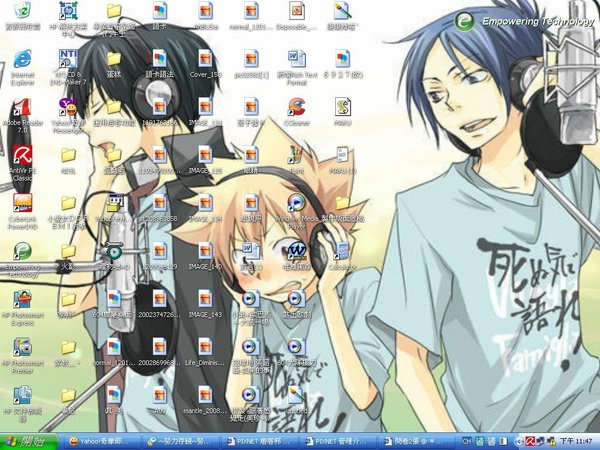Open the Empowering Technology toolbar at top right
This screenshot has height=450, width=600.
pyautogui.click(x=524, y=21)
